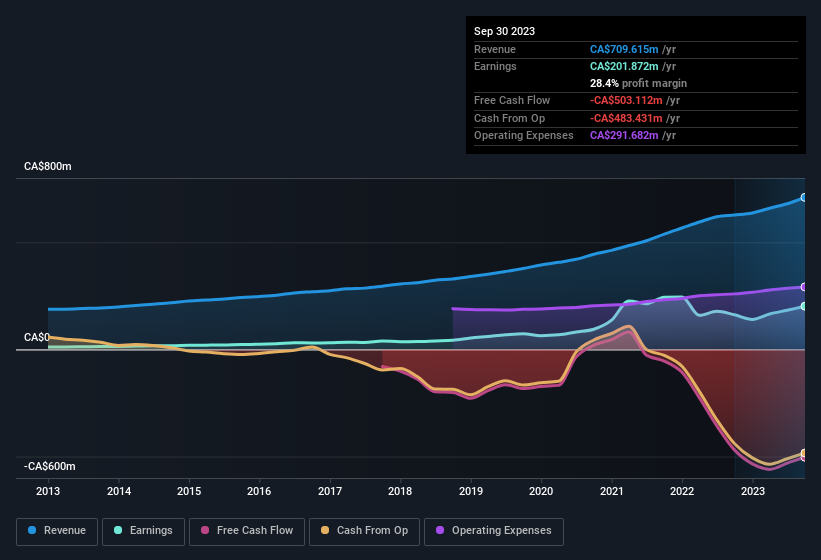
Task: Click the Cash From Op endpoint marker
Action: pyautogui.click(x=804, y=453)
